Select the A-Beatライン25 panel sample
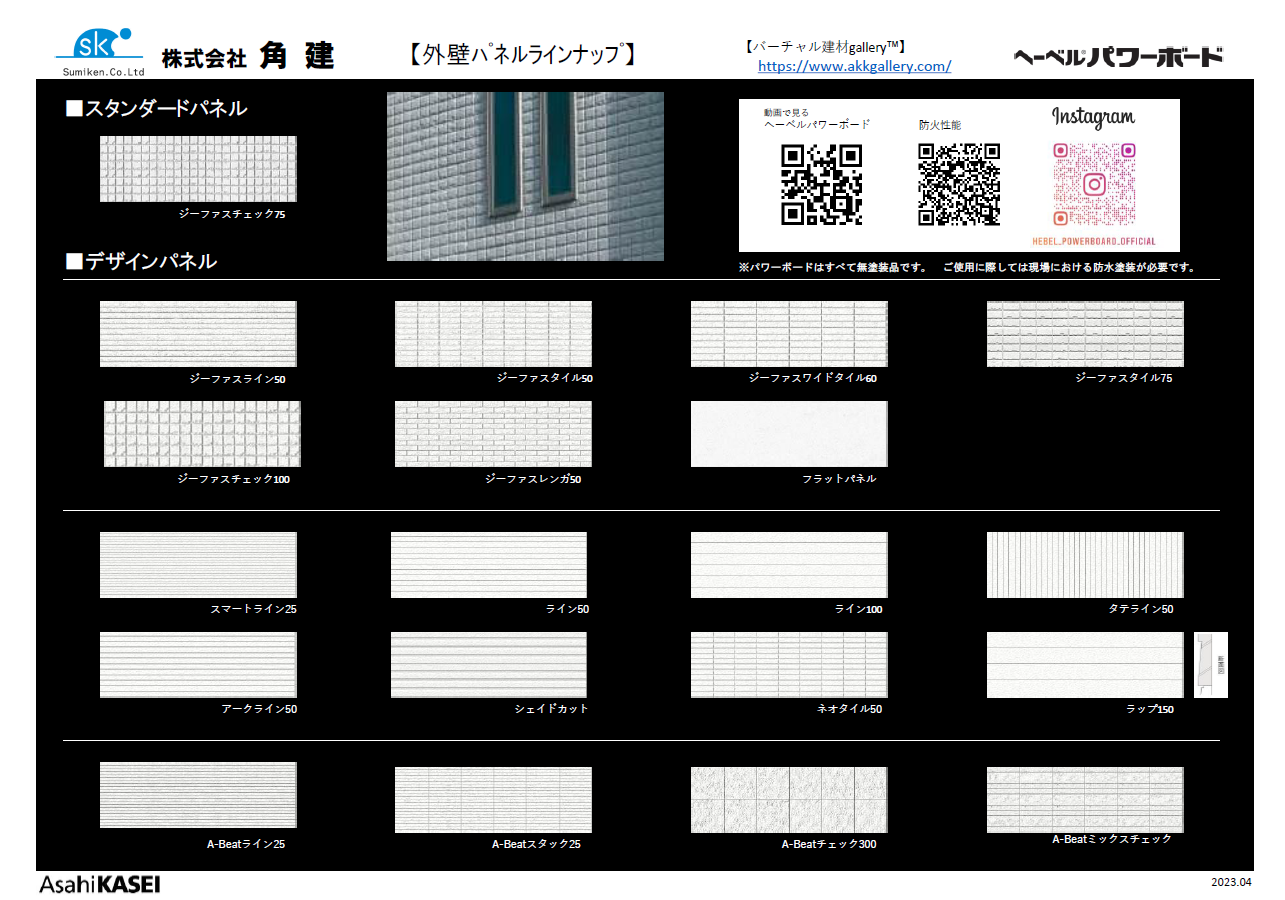The image size is (1285, 900). pyautogui.click(x=198, y=795)
